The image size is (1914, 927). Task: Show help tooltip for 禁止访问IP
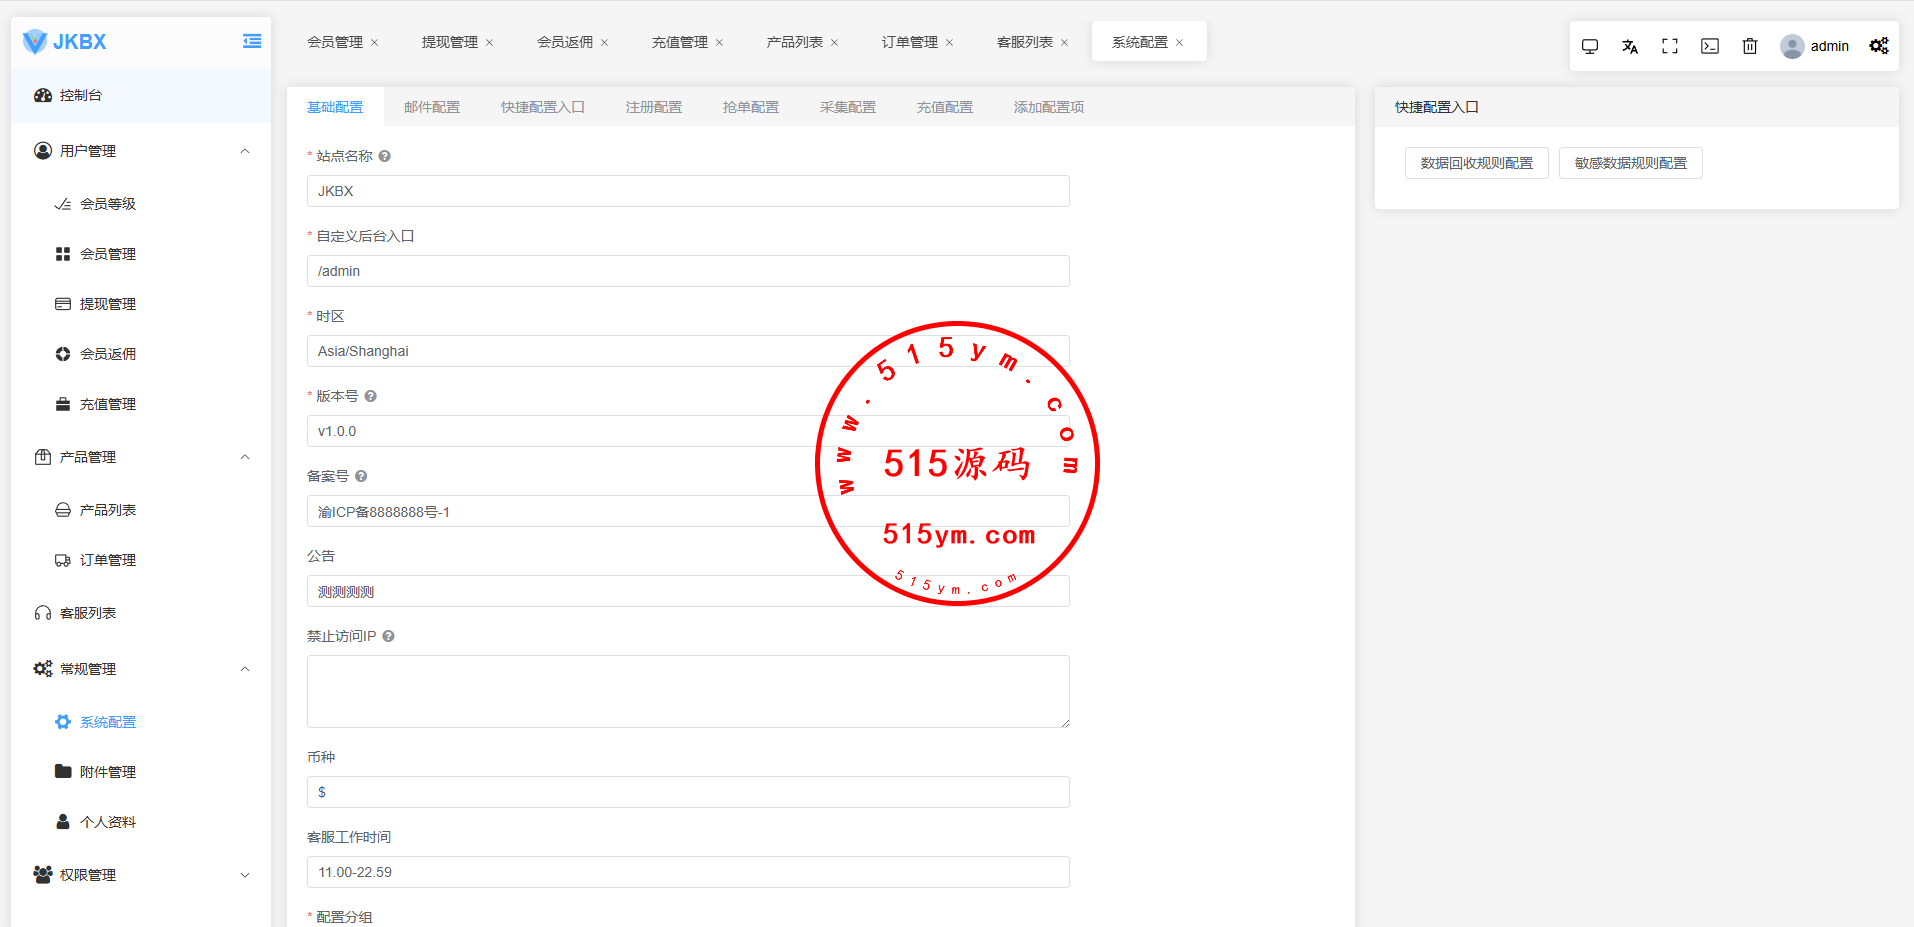389,636
